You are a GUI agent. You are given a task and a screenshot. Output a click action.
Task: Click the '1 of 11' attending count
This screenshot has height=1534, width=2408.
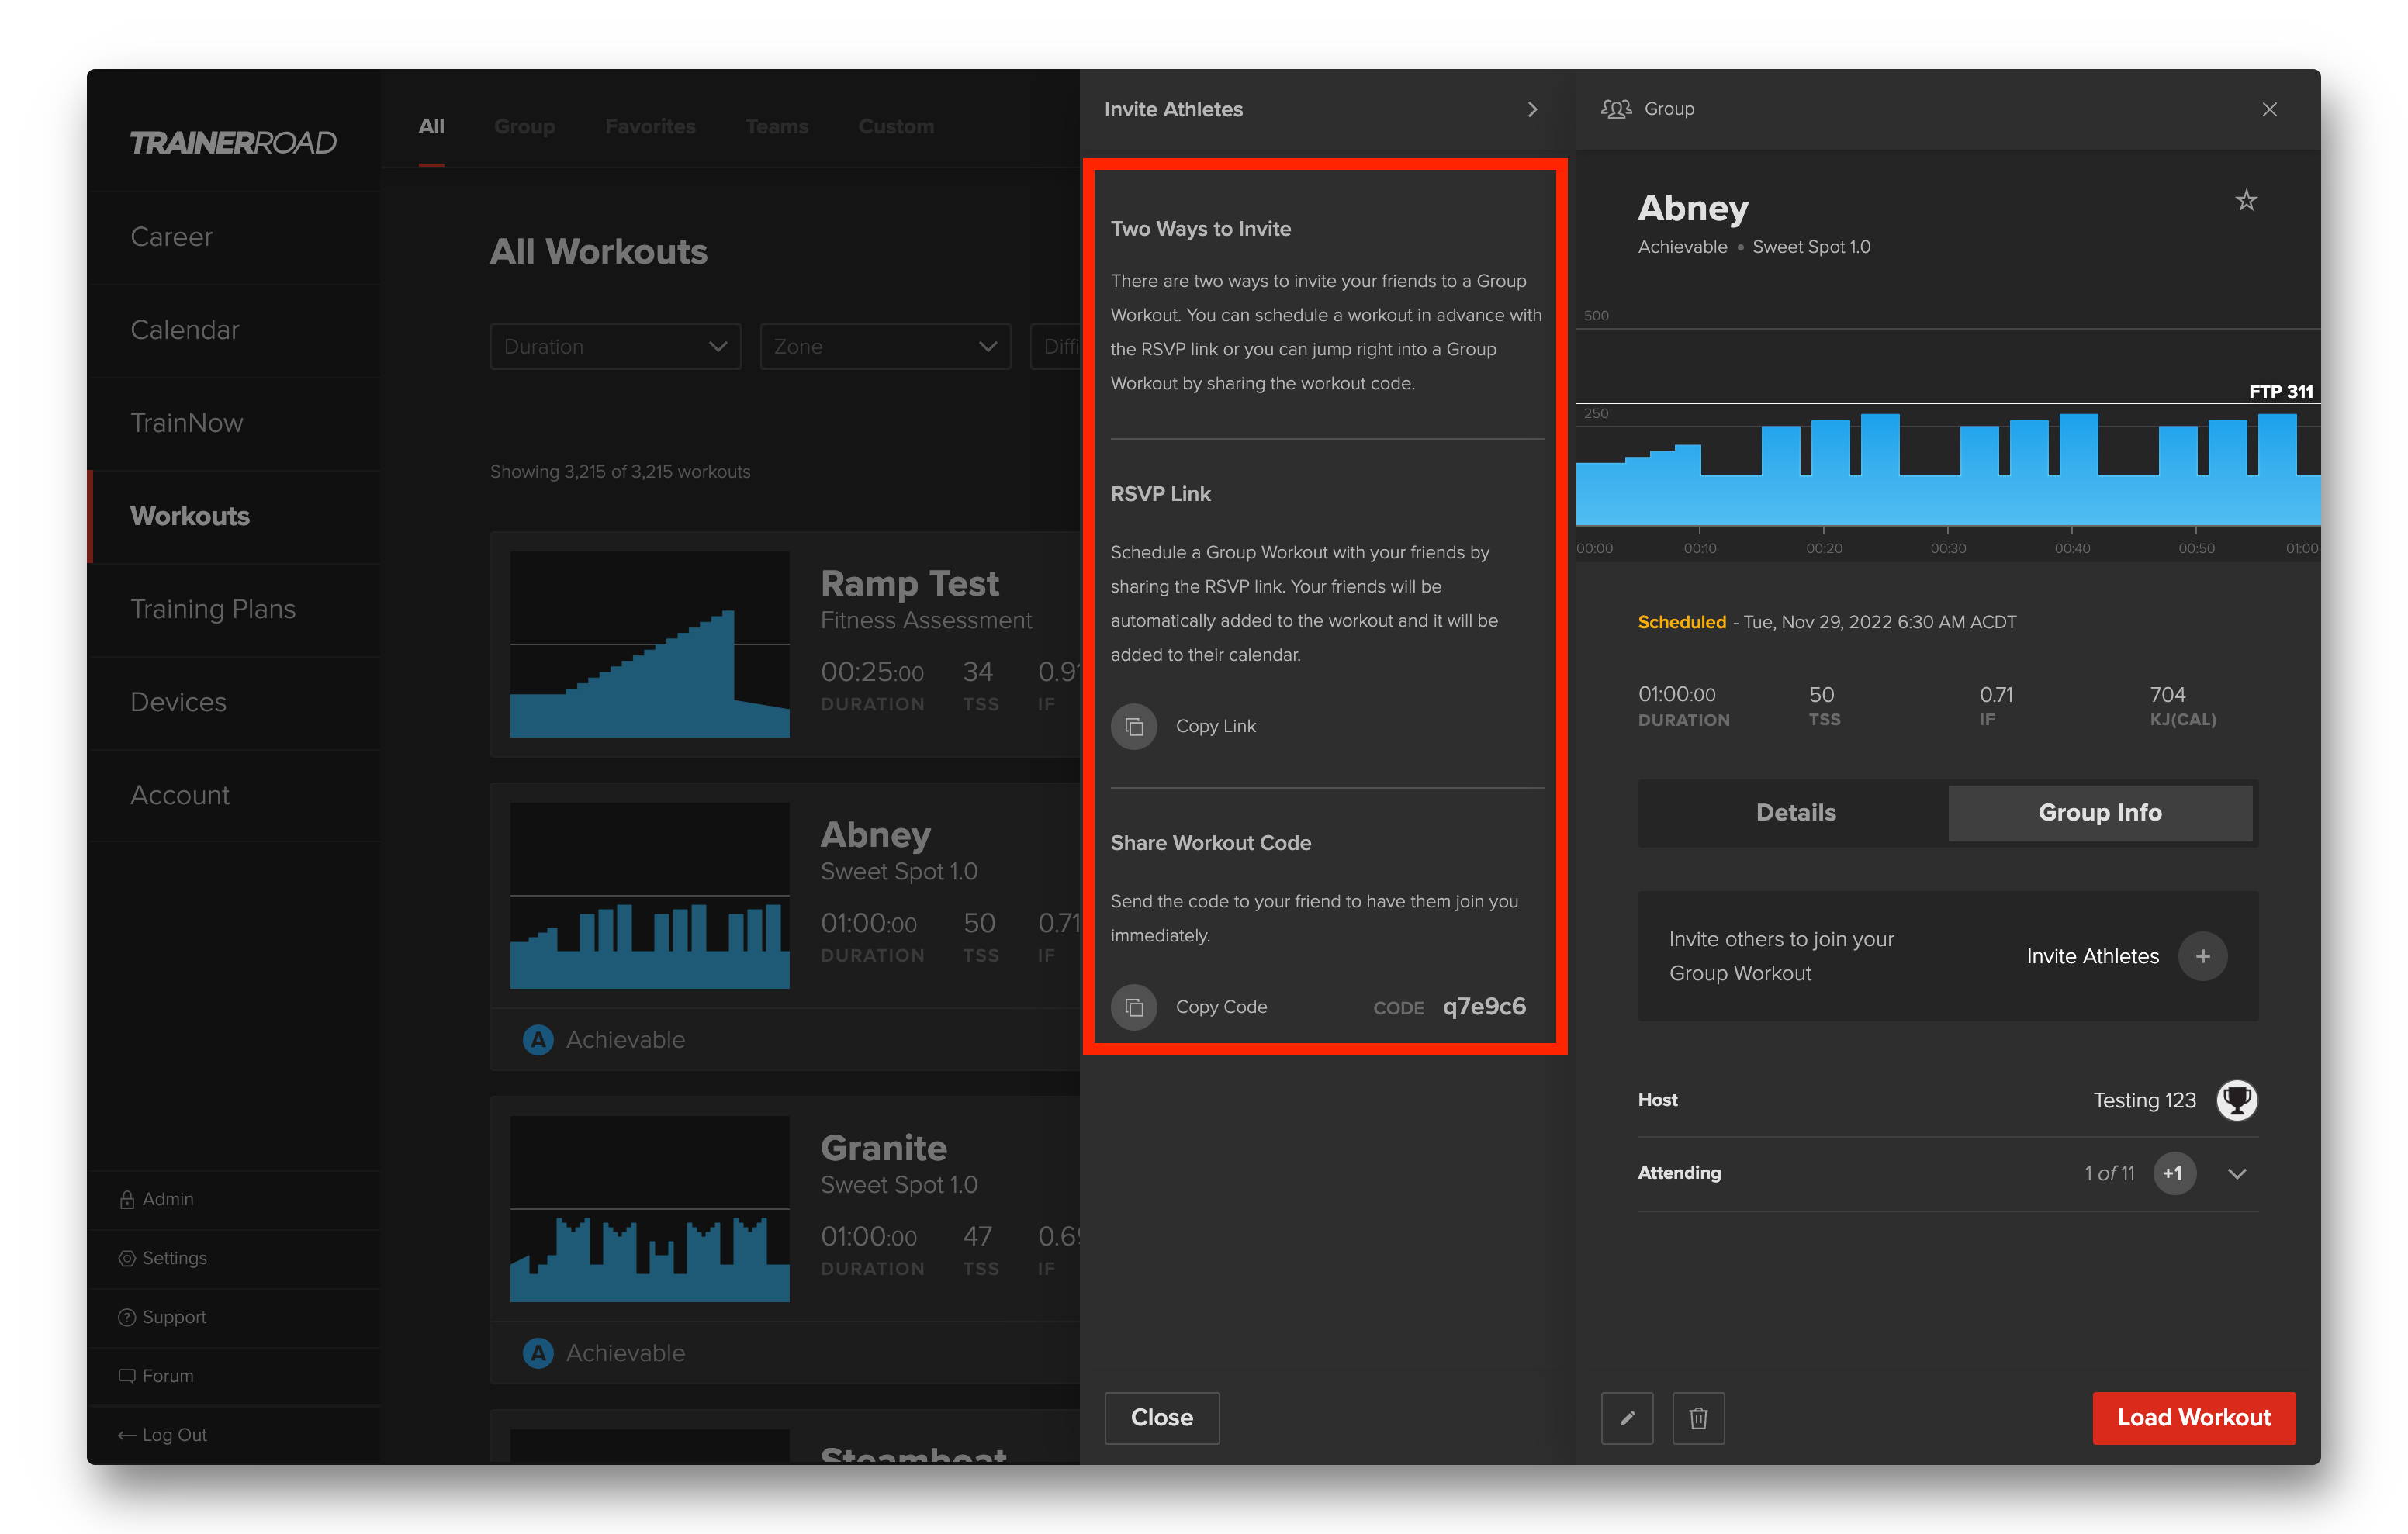coord(2109,1173)
